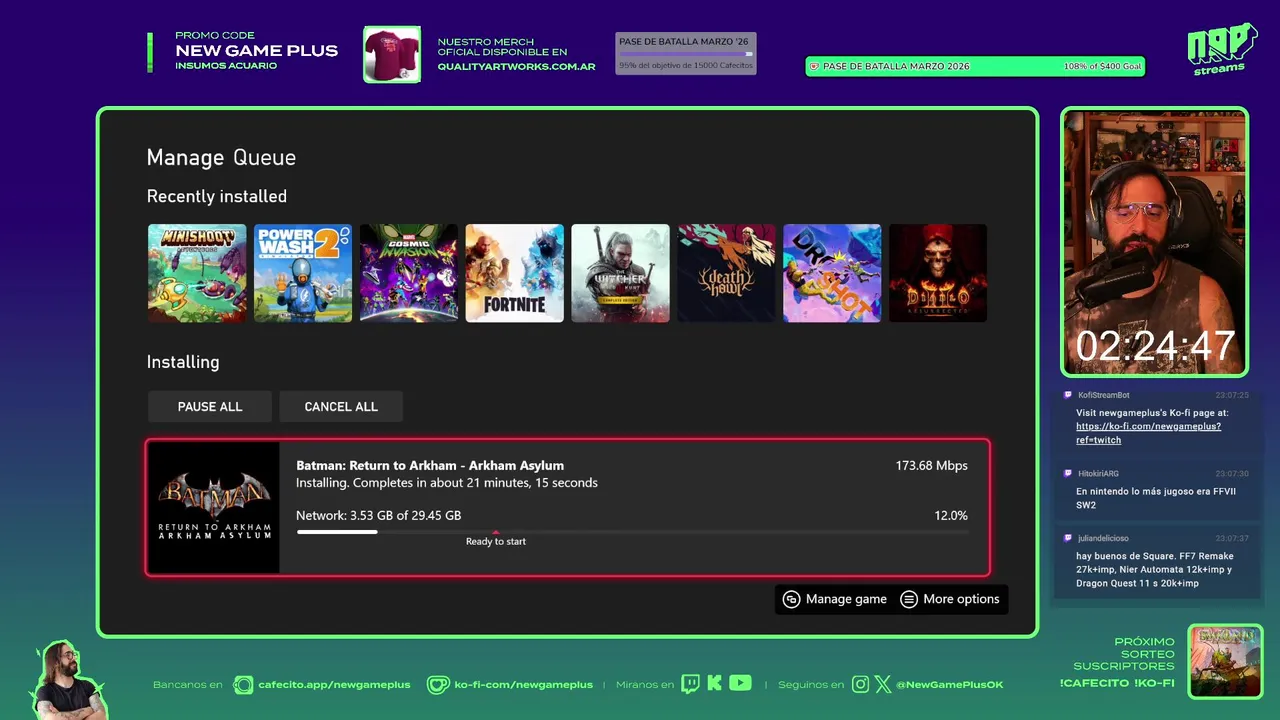Image resolution: width=1280 pixels, height=720 pixels.
Task: Click the PAUSE ALL button
Action: pos(210,407)
